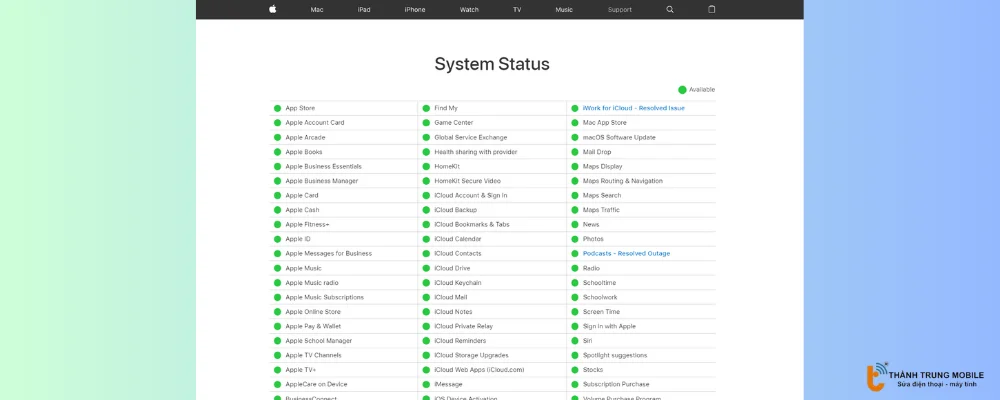
Task: Select the AppleCare on Device row
Action: [x=344, y=384]
